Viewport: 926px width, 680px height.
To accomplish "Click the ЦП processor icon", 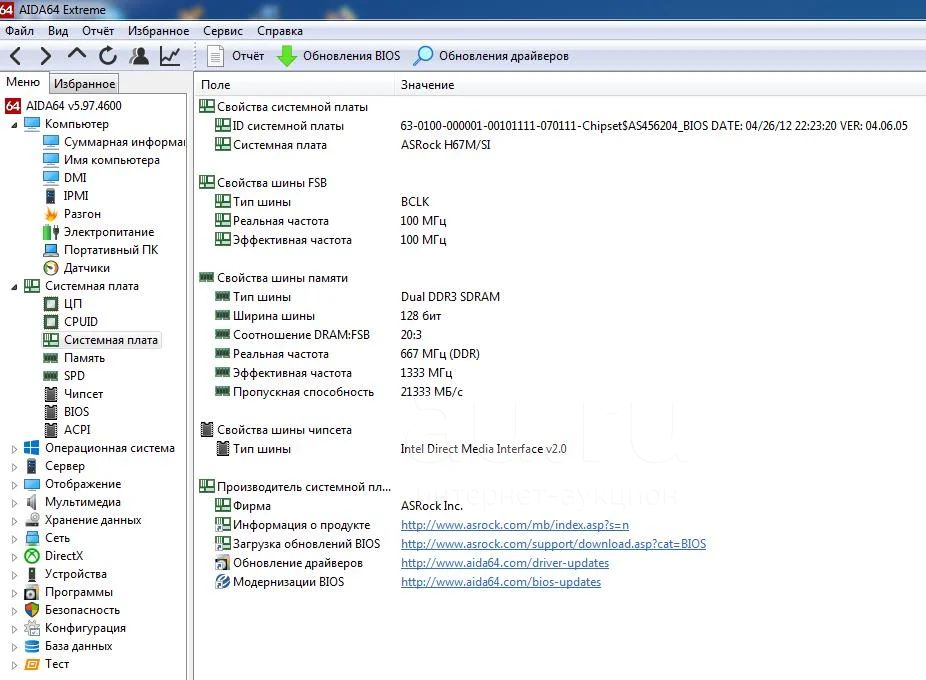I will 51,304.
